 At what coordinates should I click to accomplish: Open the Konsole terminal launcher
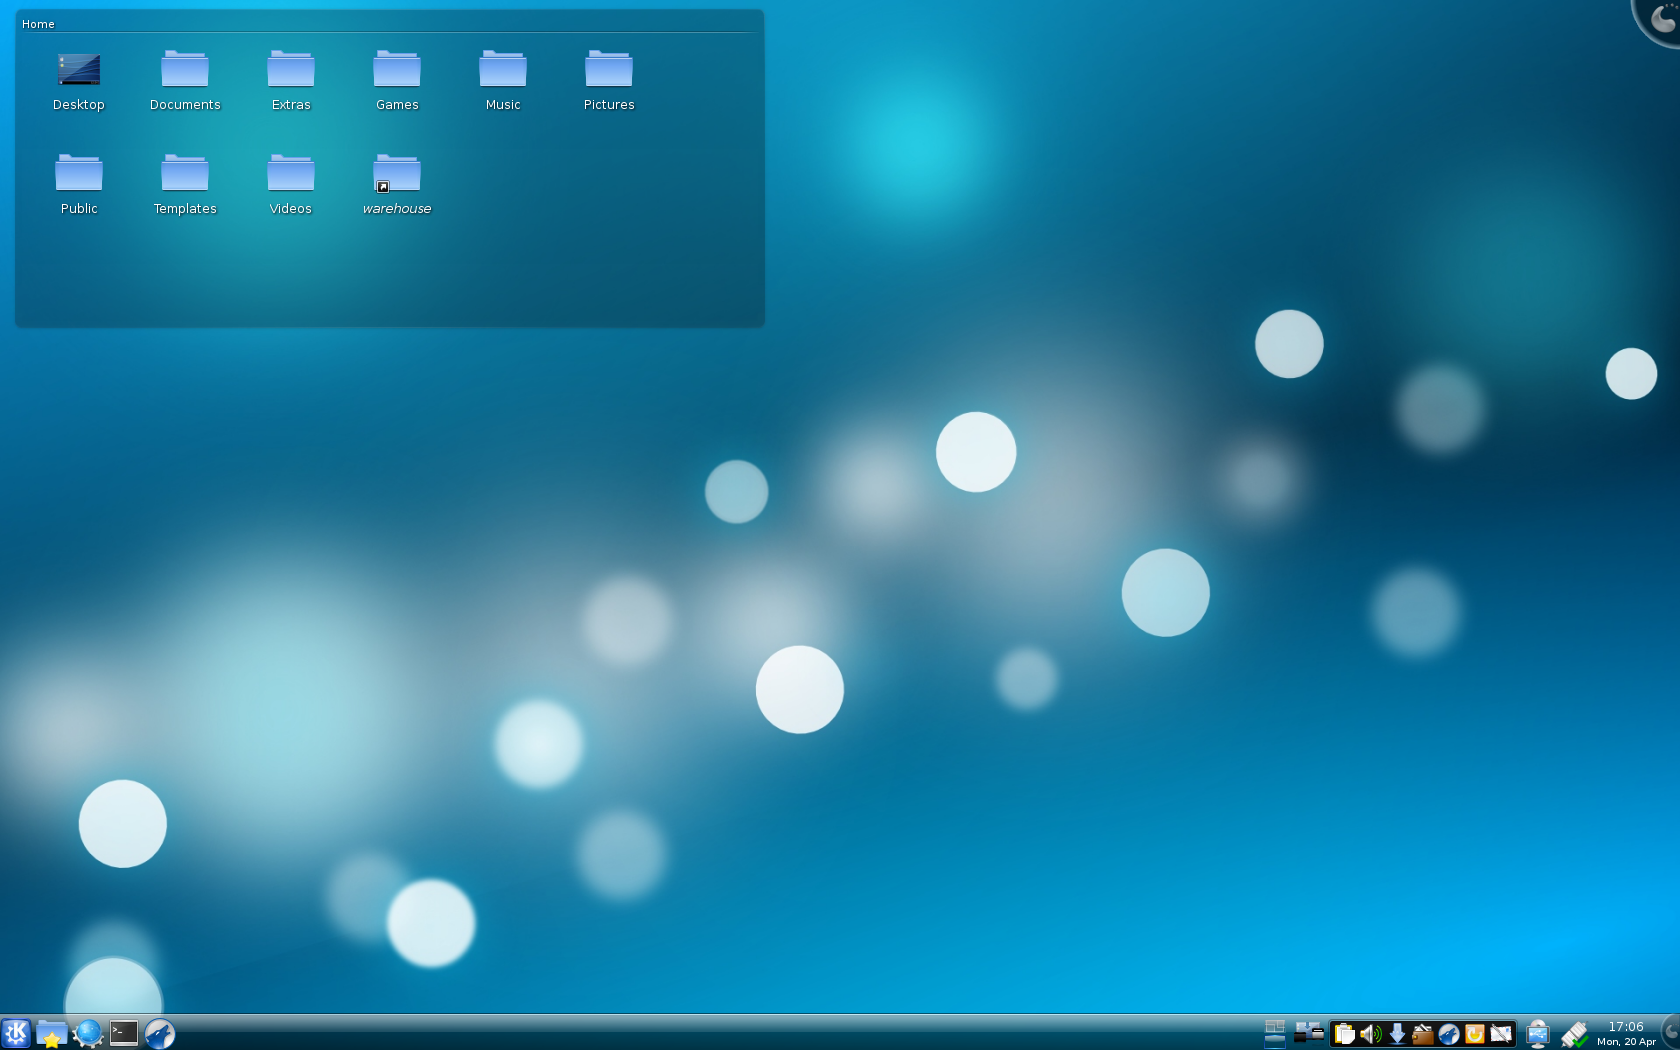pyautogui.click(x=124, y=1033)
